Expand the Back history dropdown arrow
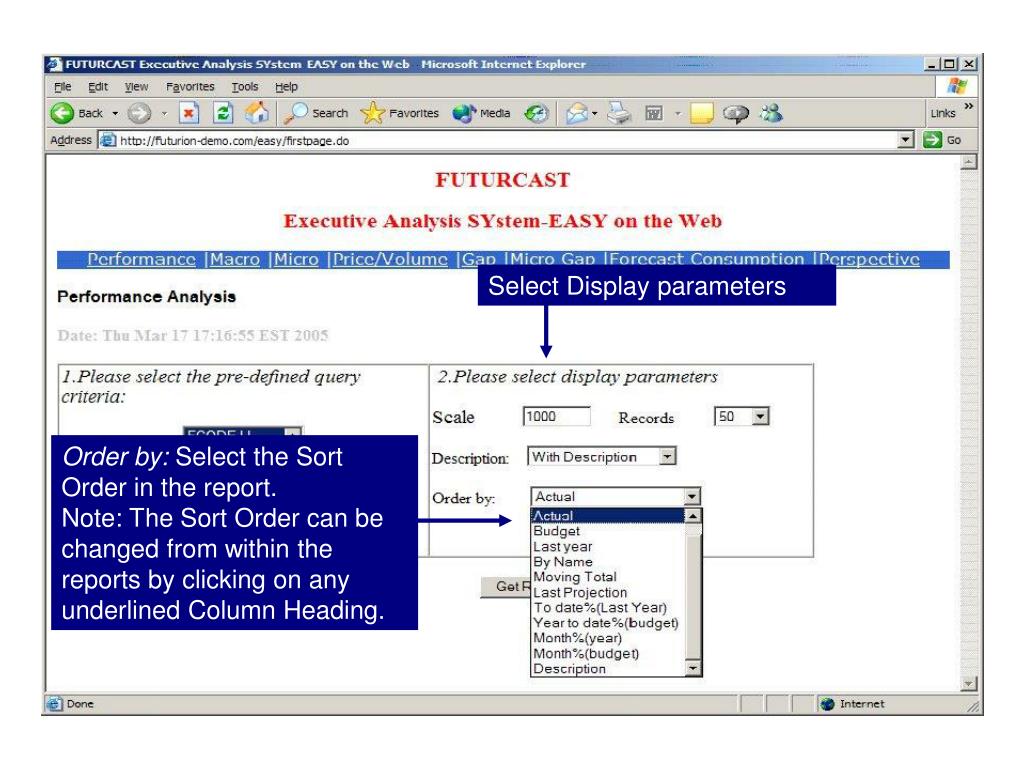Screen dimensions: 1024x768 [x=115, y=114]
